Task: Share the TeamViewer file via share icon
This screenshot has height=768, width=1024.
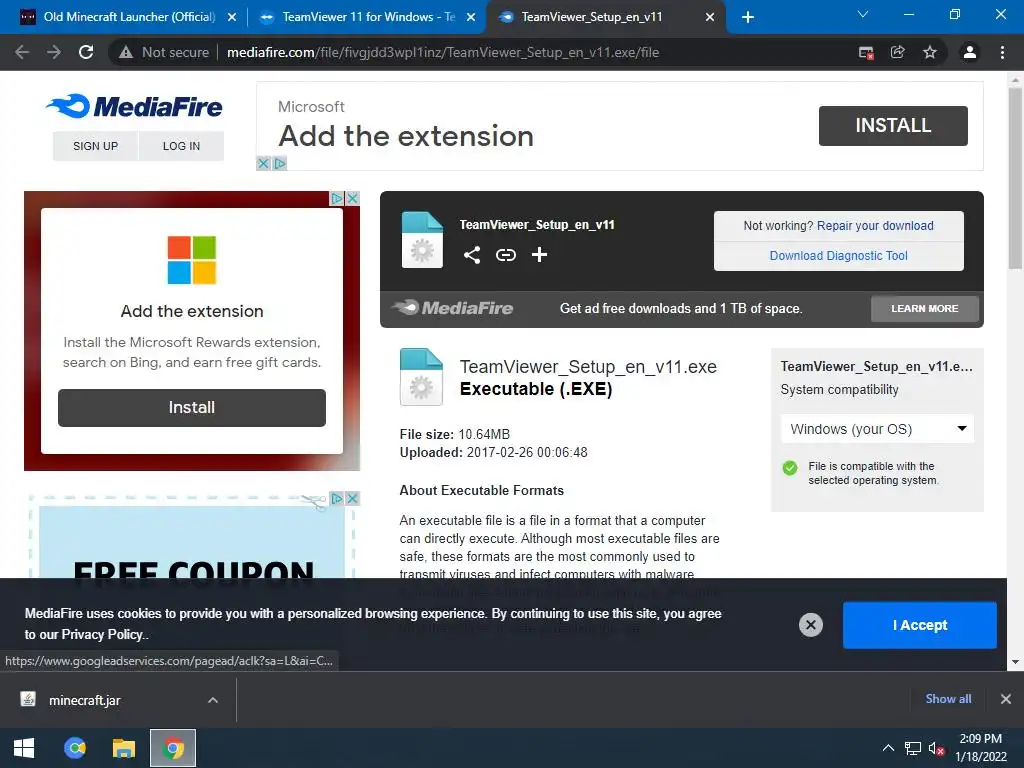Action: pos(472,255)
